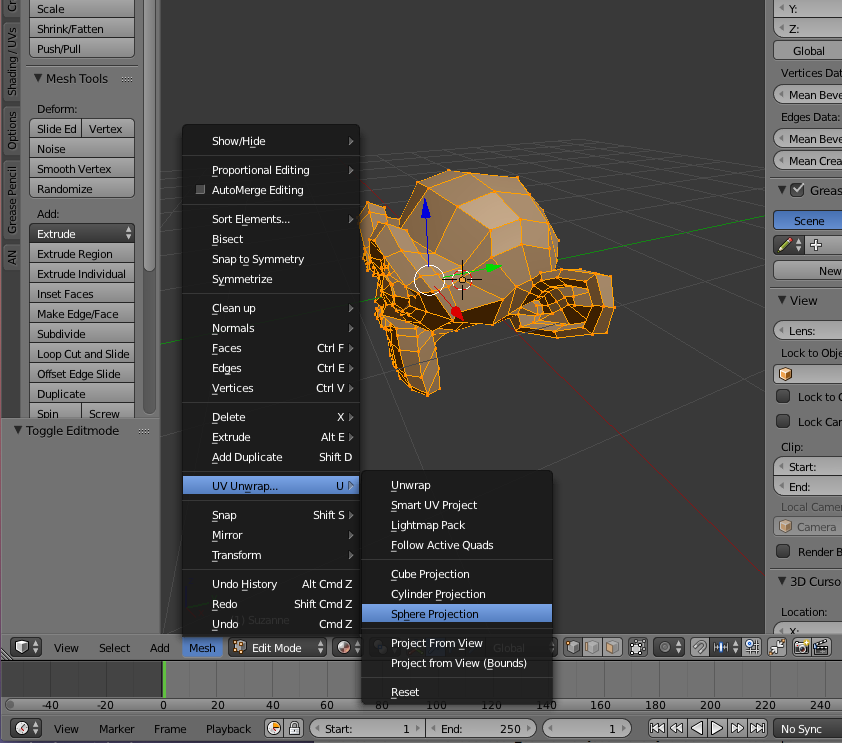This screenshot has height=743, width=842.
Task: Expand the Show/Hide submenu
Action: coord(271,141)
